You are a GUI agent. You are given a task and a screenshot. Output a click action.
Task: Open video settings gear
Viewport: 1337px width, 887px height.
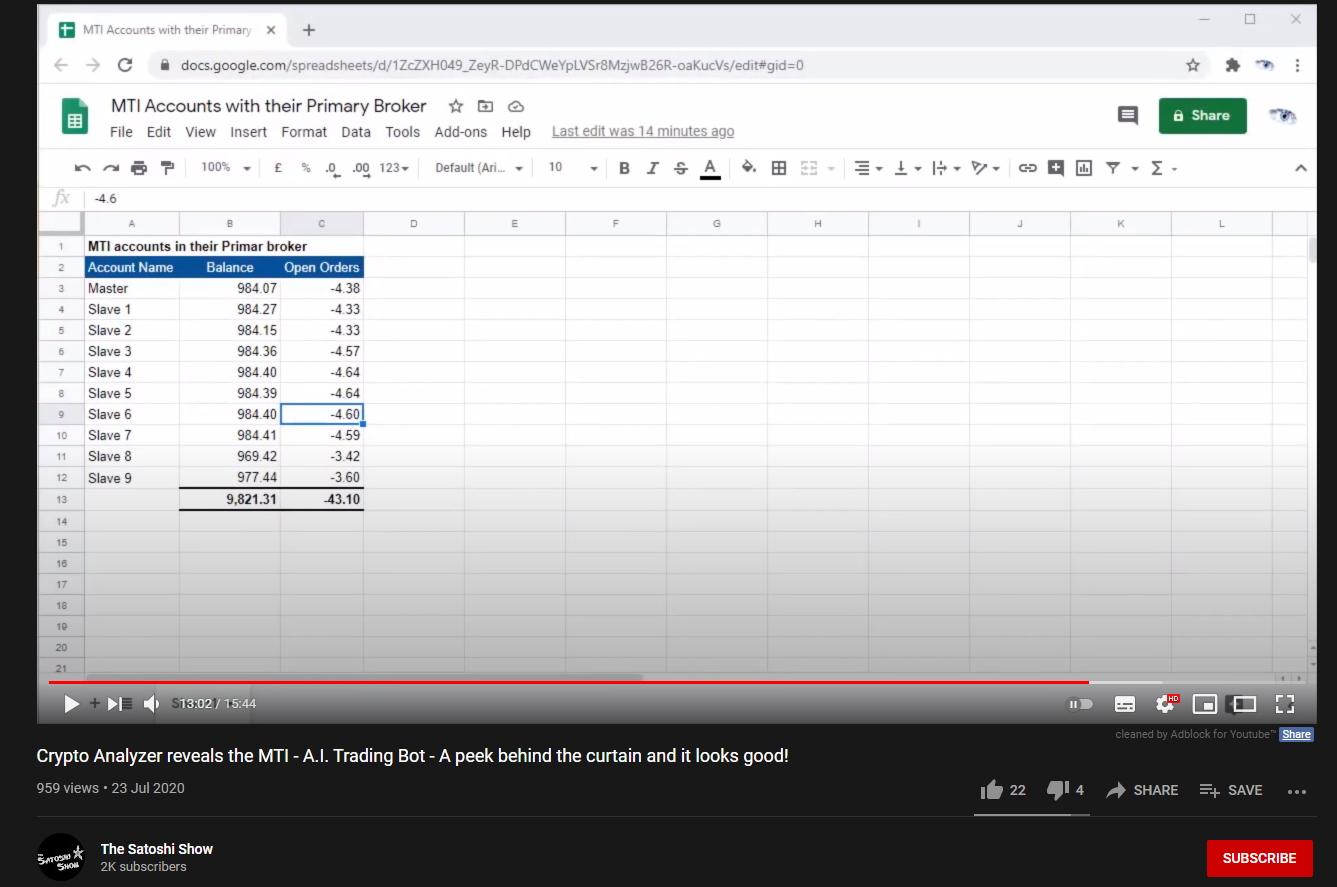pos(1165,704)
